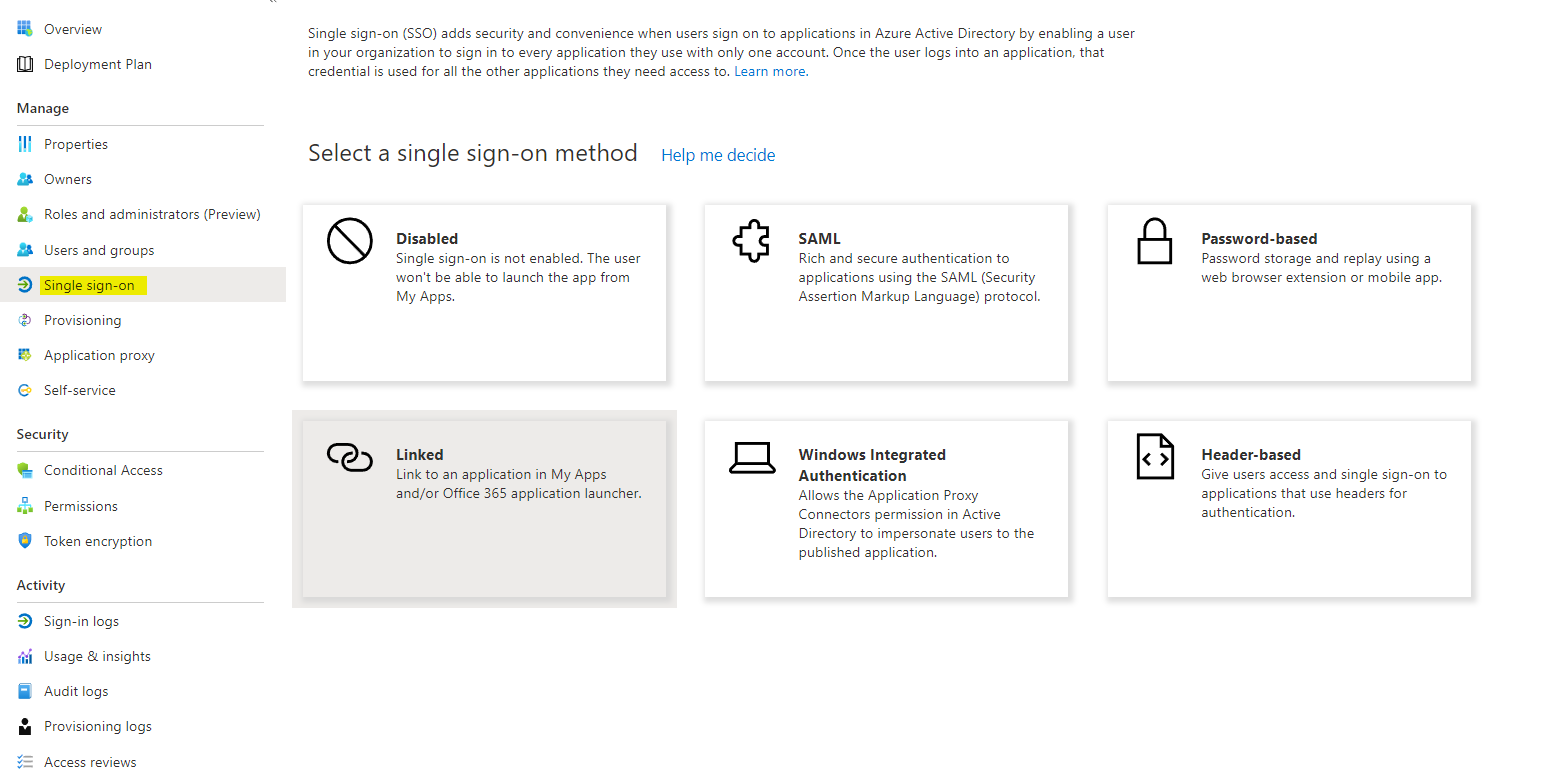
Task: Select the Provisioning icon in the sidebar
Action: pos(25,320)
